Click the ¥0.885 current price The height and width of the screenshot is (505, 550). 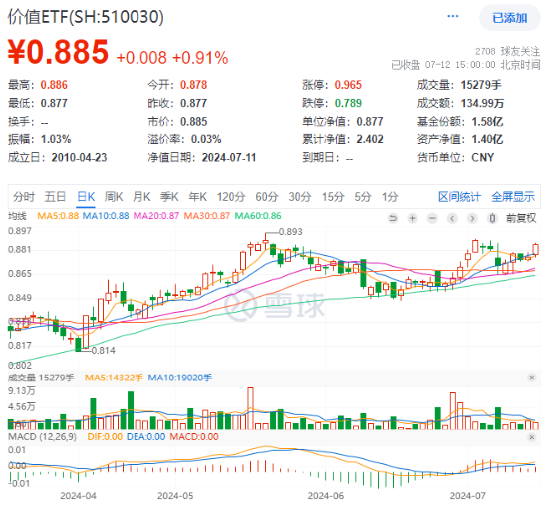[x=58, y=52]
